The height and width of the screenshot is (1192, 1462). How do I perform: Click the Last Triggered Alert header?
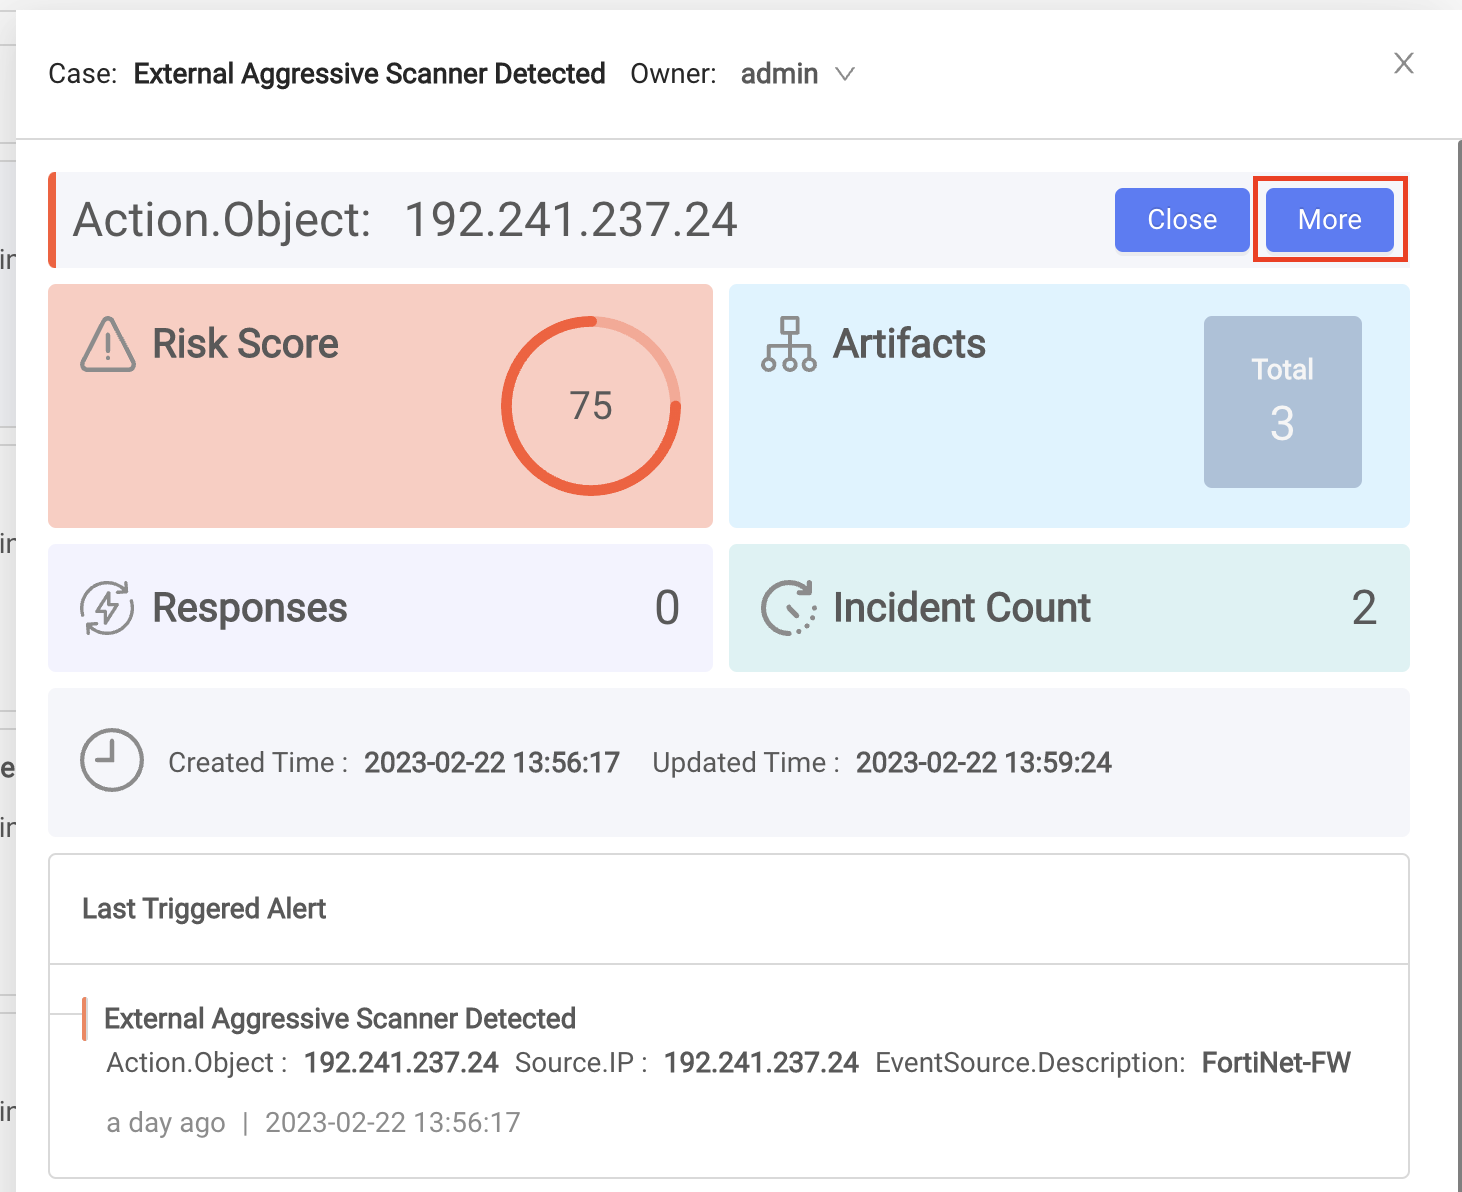tap(204, 909)
